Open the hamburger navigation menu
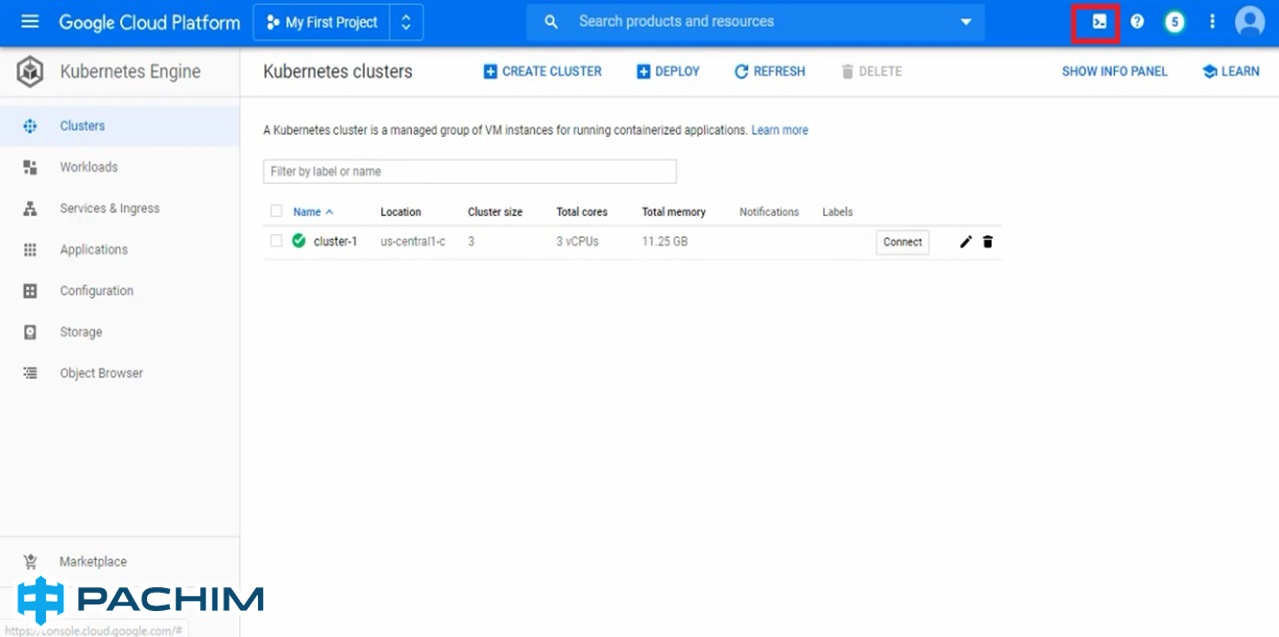This screenshot has height=637, width=1279. pos(30,22)
